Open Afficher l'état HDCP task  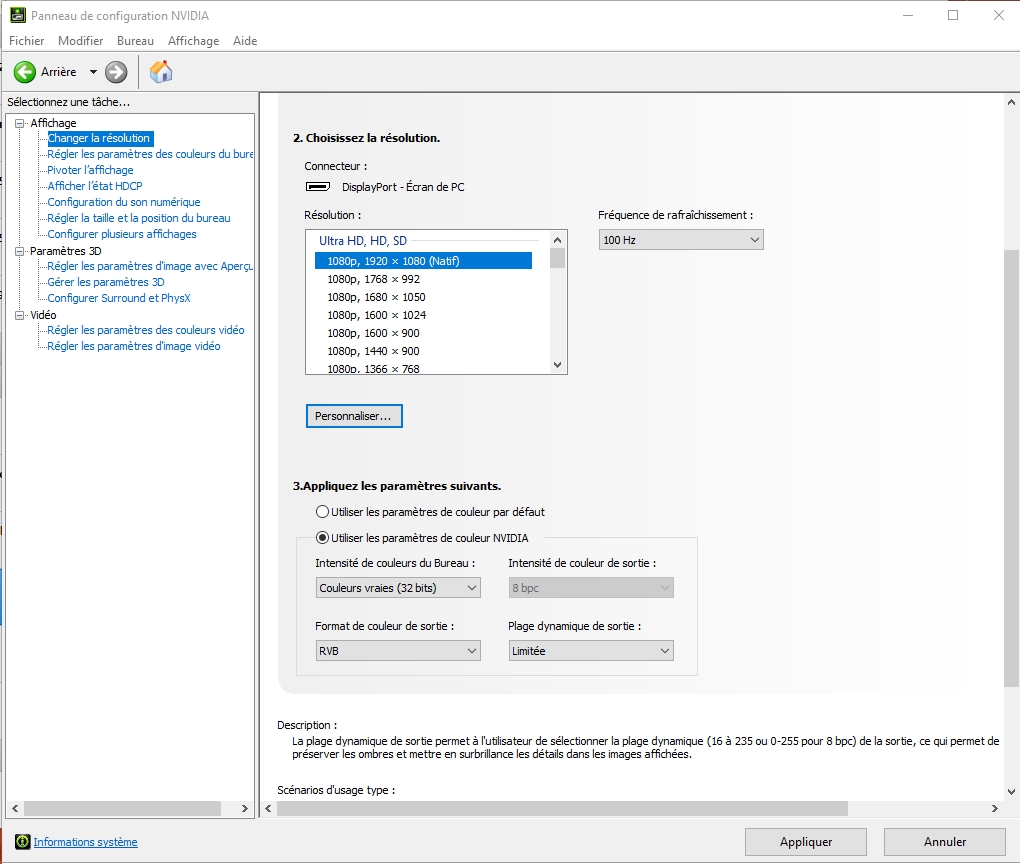[94, 186]
